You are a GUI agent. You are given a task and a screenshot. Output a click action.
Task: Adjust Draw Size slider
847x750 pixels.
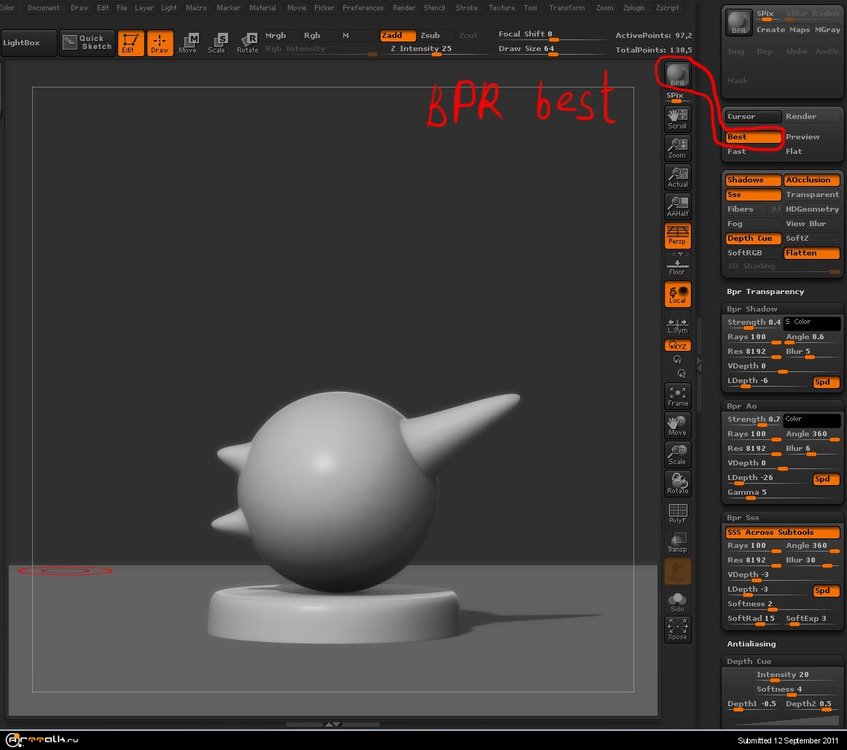552,49
